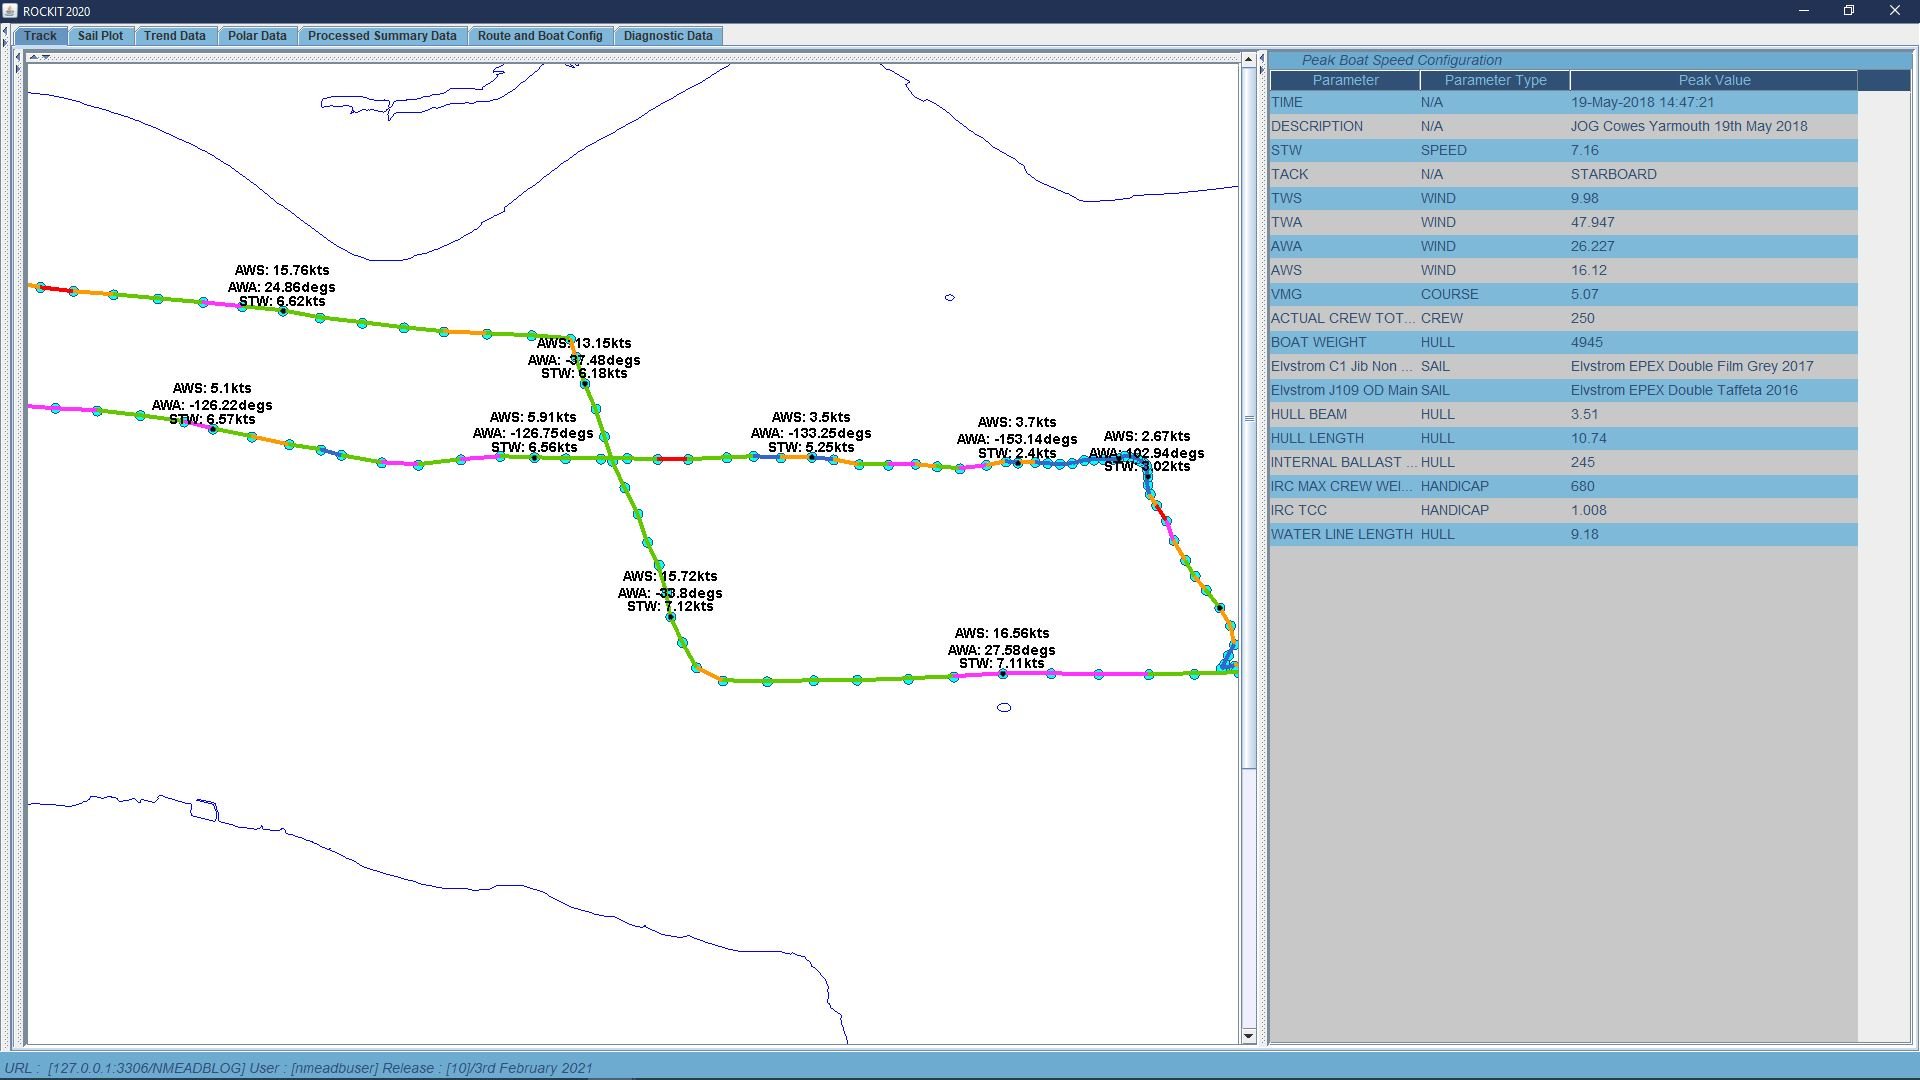Click right arrow on right split divider
The image size is (1920, 1080).
pos(1262,69)
